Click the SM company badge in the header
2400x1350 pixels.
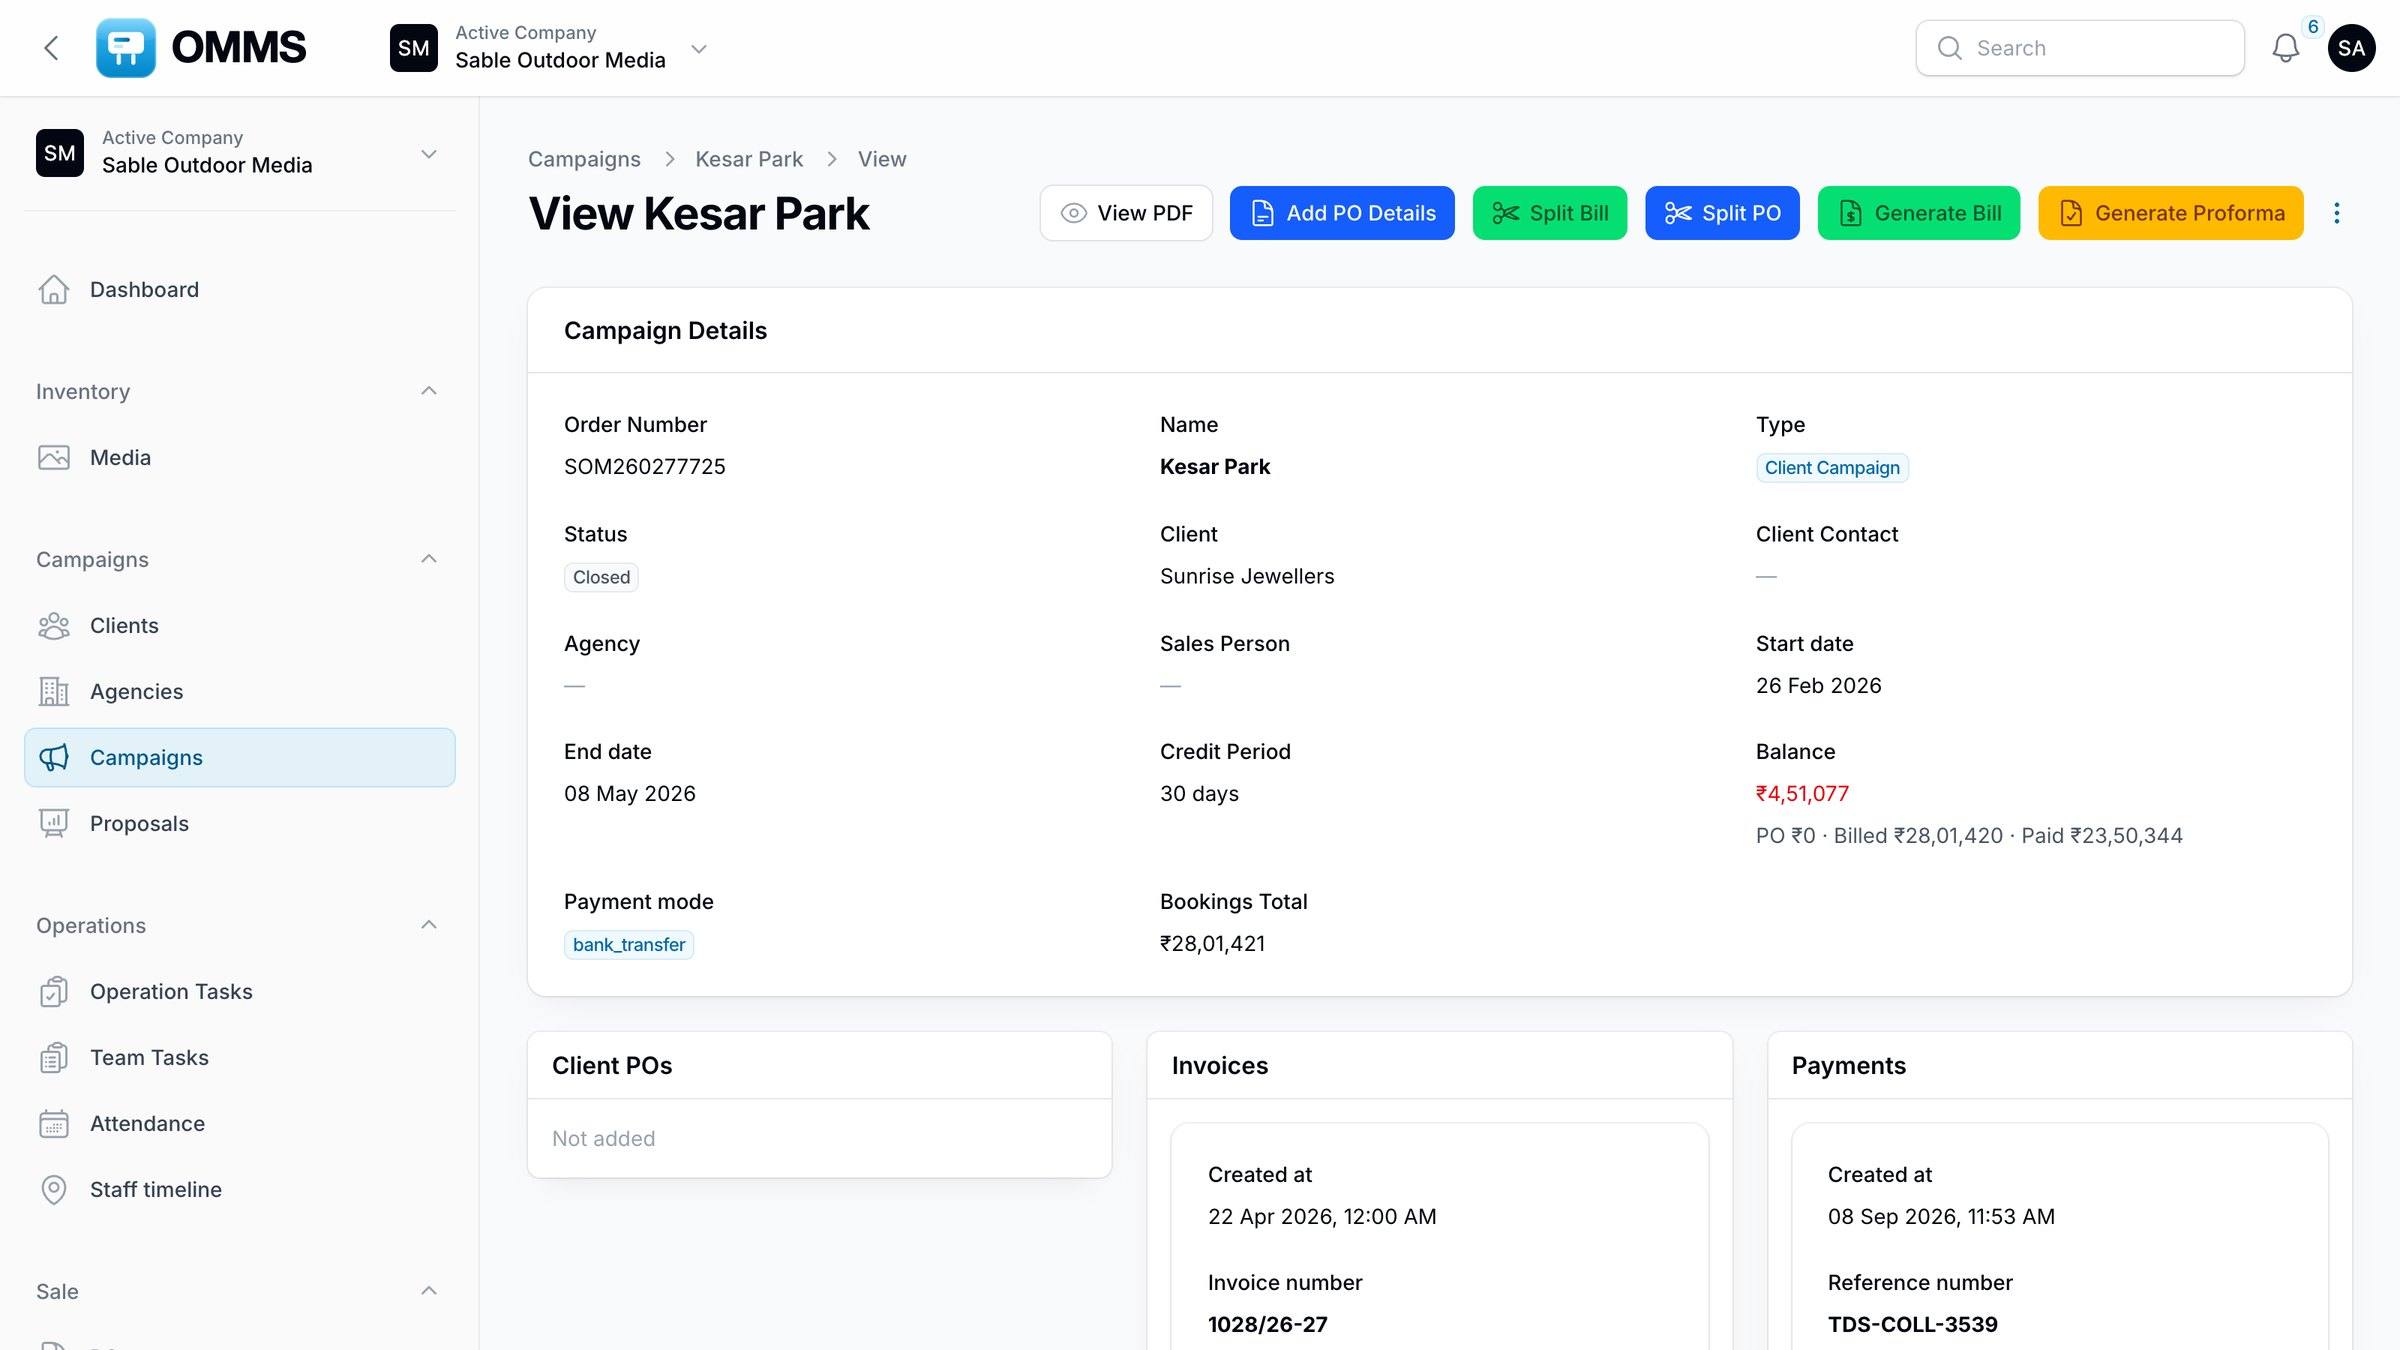(x=414, y=48)
